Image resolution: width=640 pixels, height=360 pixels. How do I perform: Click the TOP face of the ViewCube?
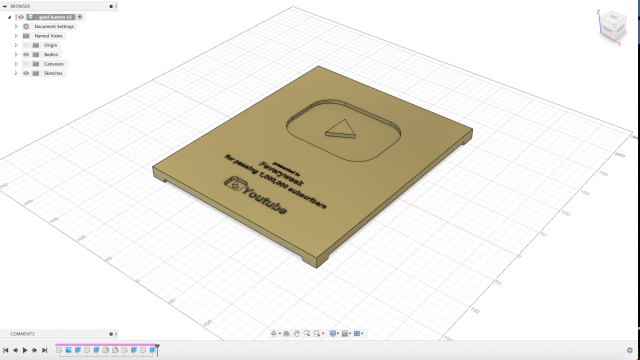(x=613, y=17)
